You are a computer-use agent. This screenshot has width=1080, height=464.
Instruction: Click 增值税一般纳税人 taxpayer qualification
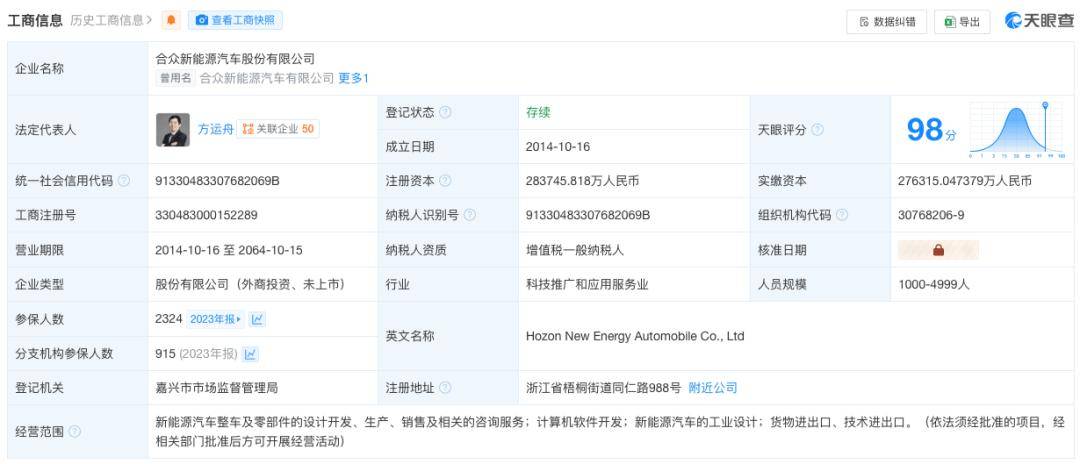[574, 250]
